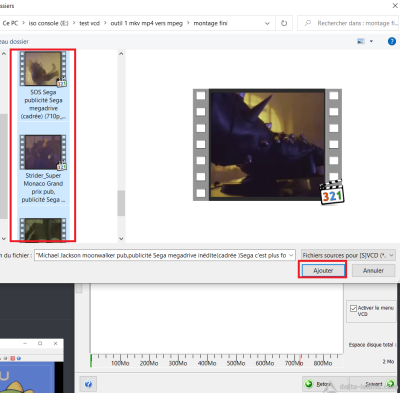Go to Ce PC in the breadcrumb

pyautogui.click(x=10, y=23)
